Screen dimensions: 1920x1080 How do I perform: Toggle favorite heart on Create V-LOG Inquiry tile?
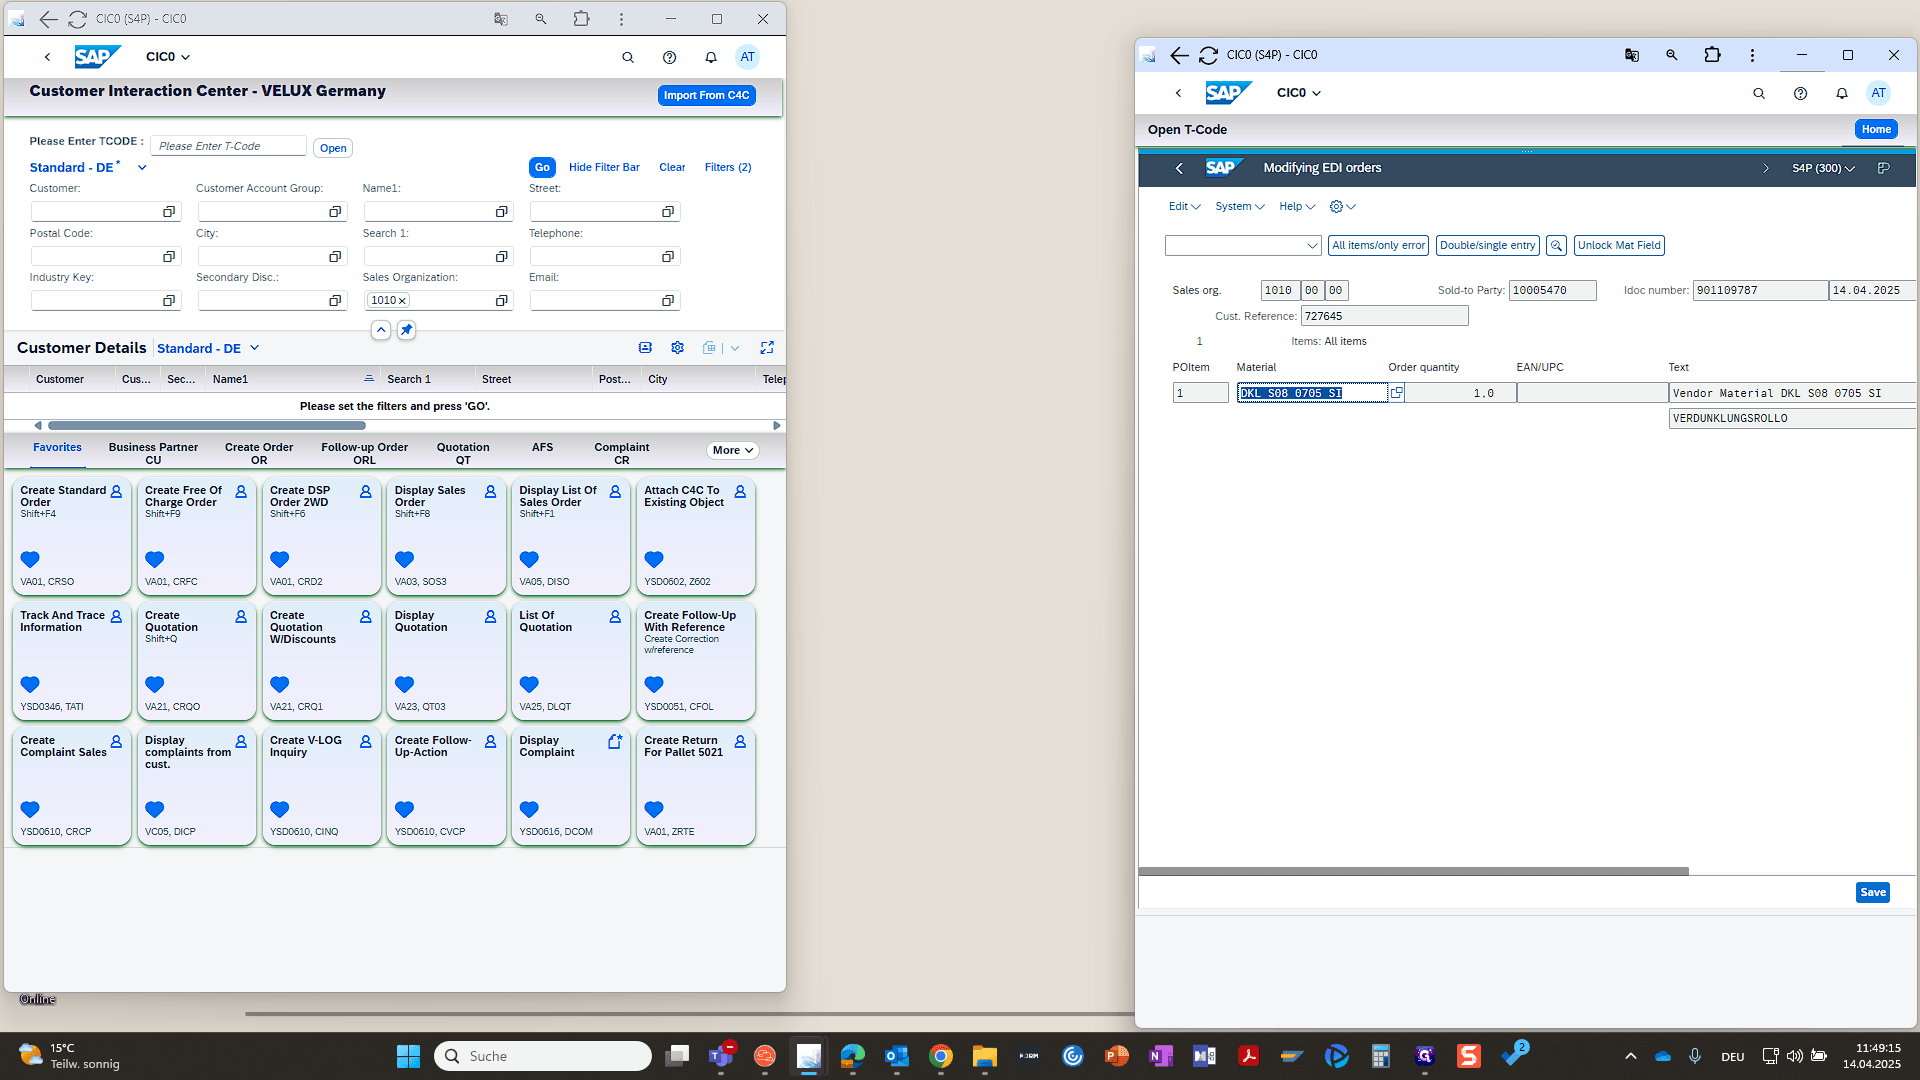pyautogui.click(x=279, y=810)
